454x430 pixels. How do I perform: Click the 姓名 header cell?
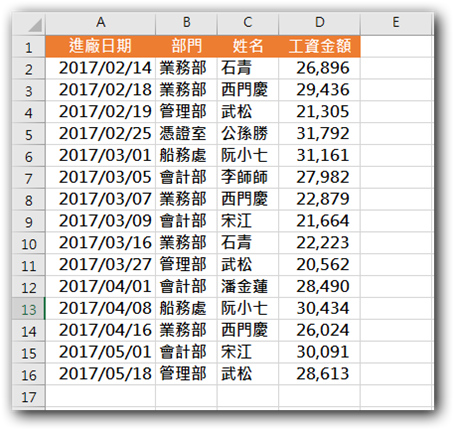pyautogui.click(x=248, y=46)
